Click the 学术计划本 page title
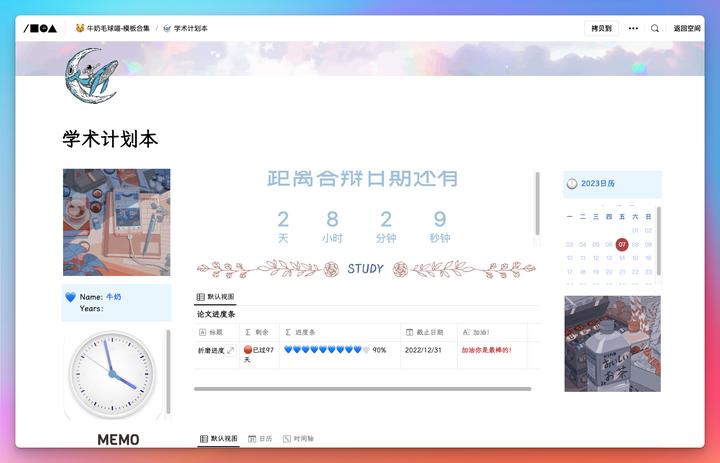 [x=110, y=139]
